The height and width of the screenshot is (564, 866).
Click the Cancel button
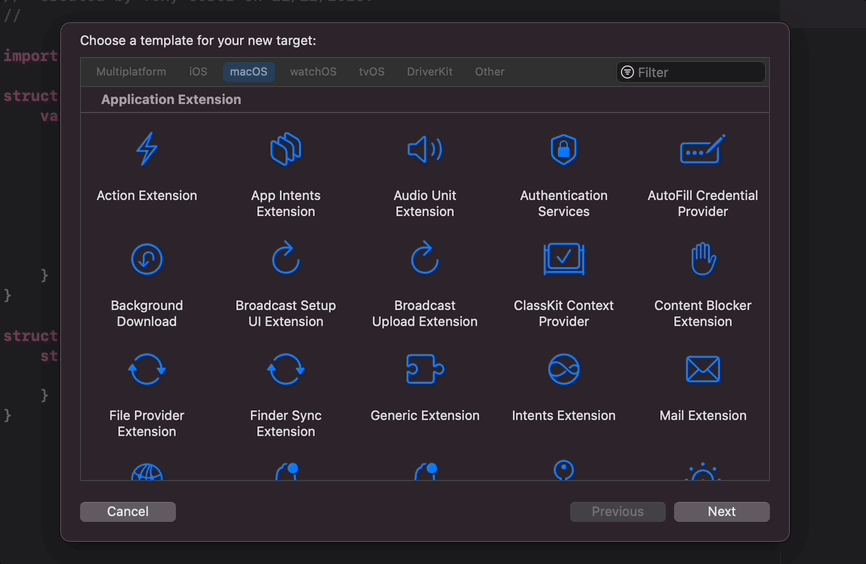coord(128,512)
